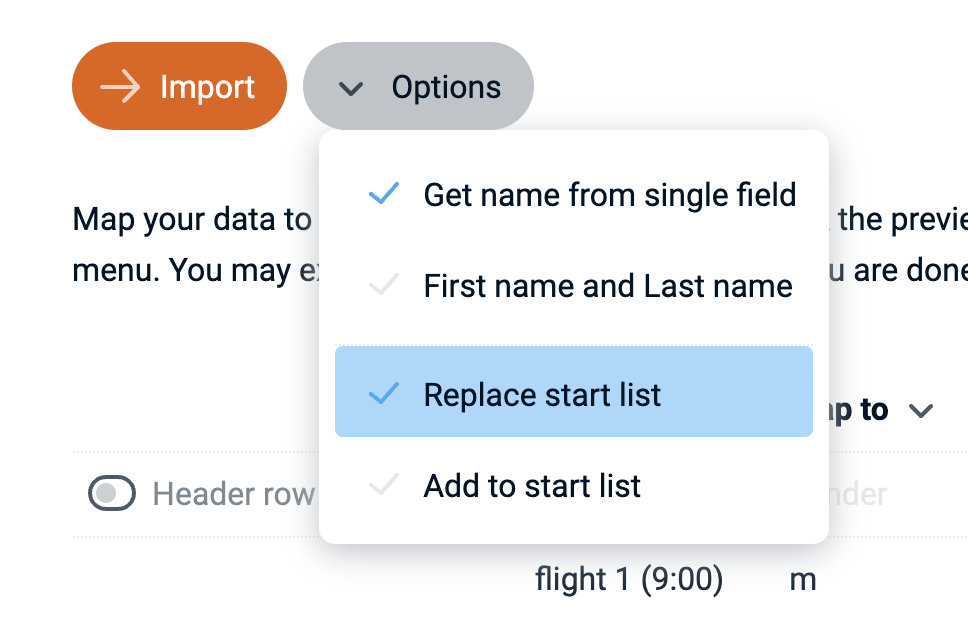Choose First name and Last name option

pyautogui.click(x=607, y=287)
